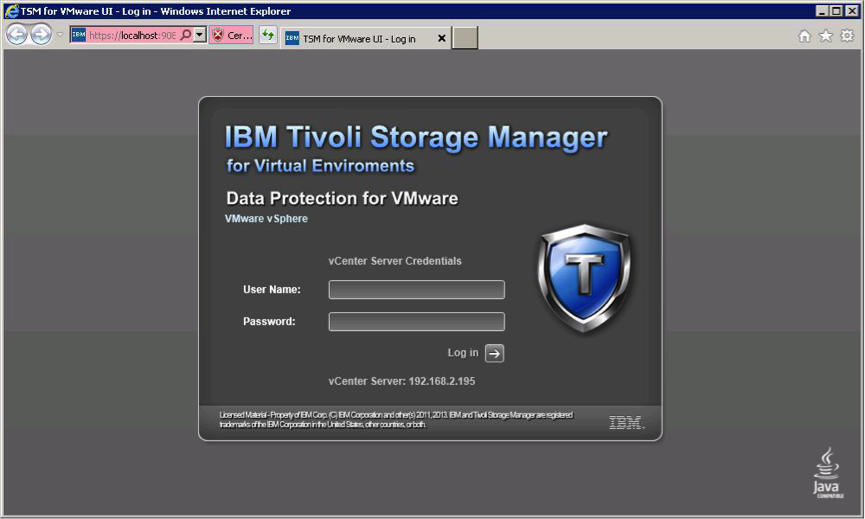Go back with the browser Back arrow

pos(17,35)
